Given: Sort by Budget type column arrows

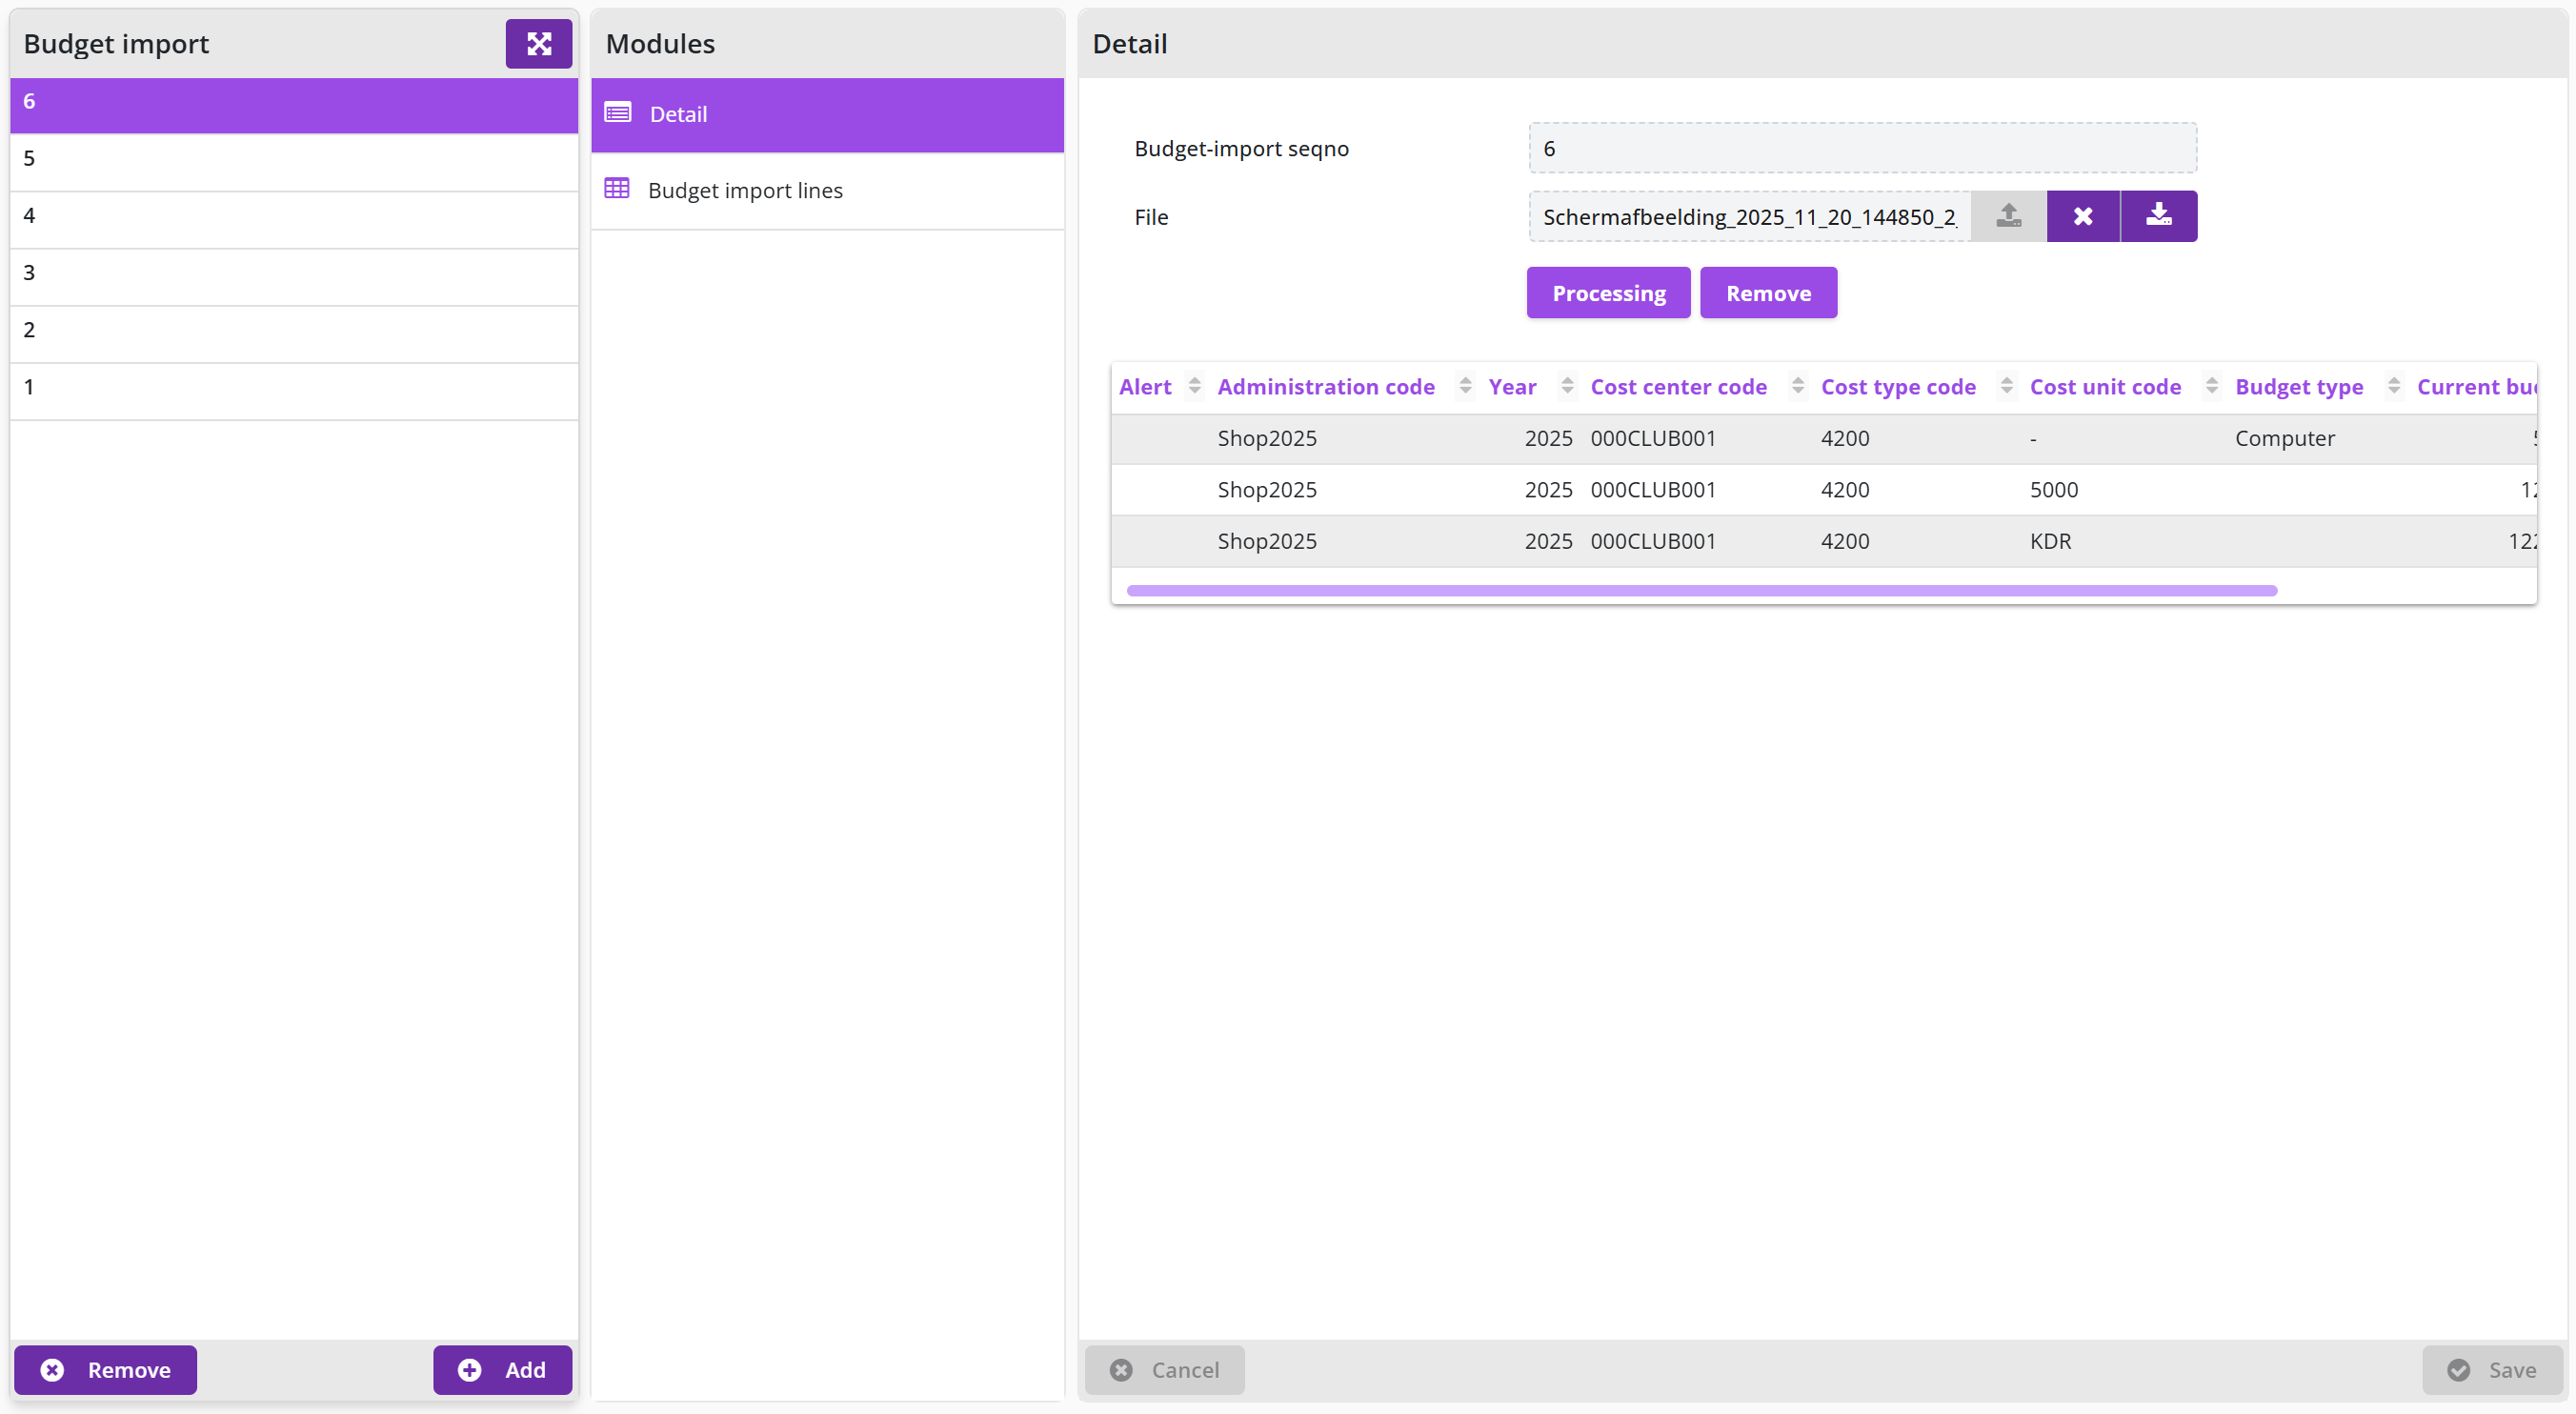Looking at the screenshot, I should (2394, 386).
